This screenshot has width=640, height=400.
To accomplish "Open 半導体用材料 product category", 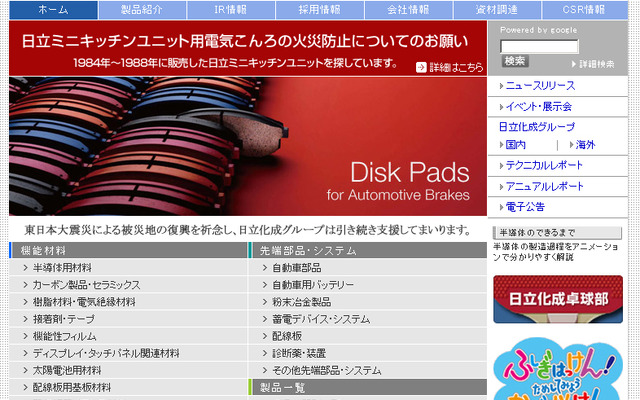I will (62, 268).
